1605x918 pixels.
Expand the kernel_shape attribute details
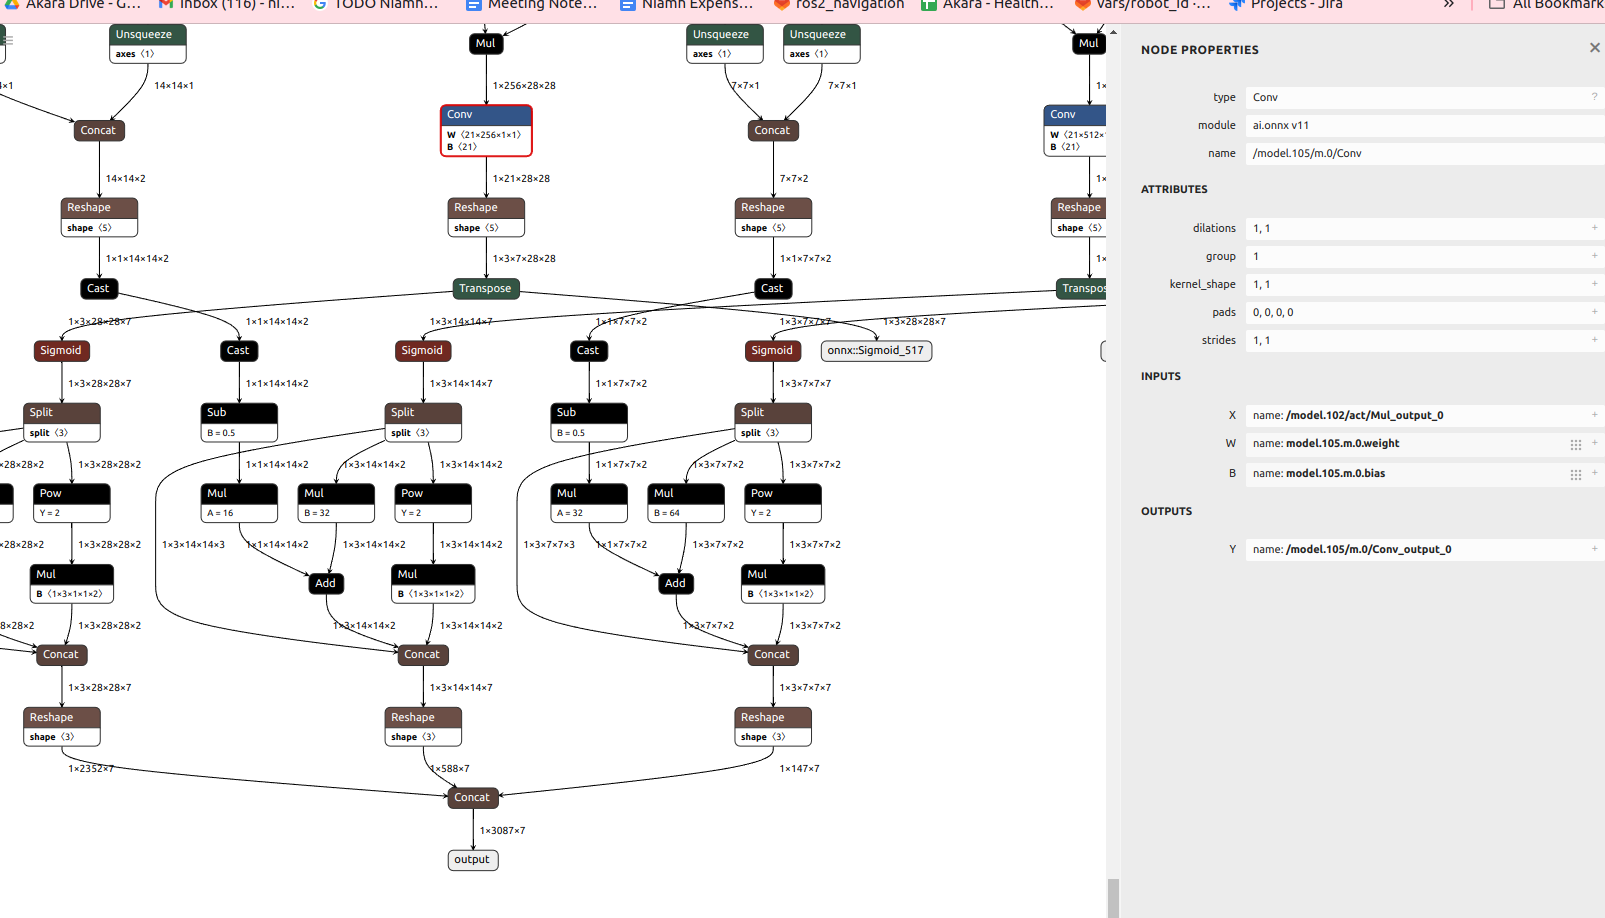pyautogui.click(x=1594, y=284)
